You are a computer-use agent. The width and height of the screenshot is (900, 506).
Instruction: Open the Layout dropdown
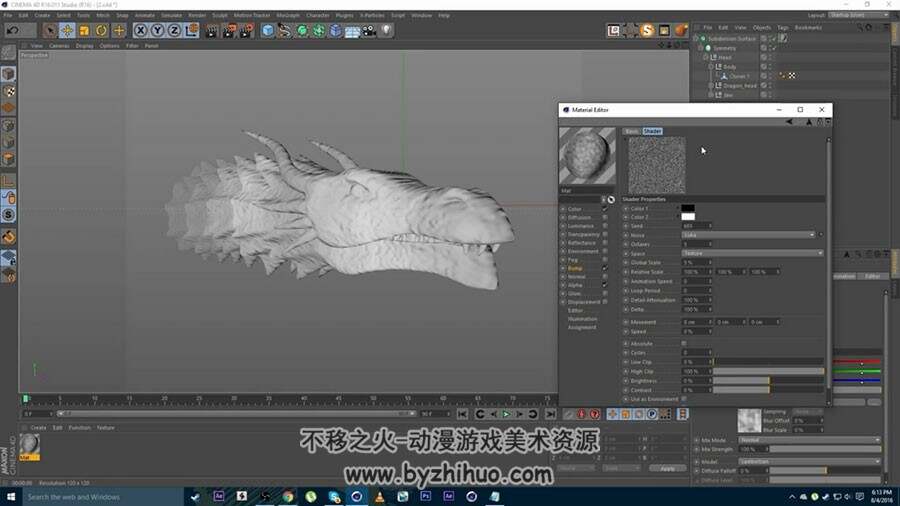click(859, 15)
